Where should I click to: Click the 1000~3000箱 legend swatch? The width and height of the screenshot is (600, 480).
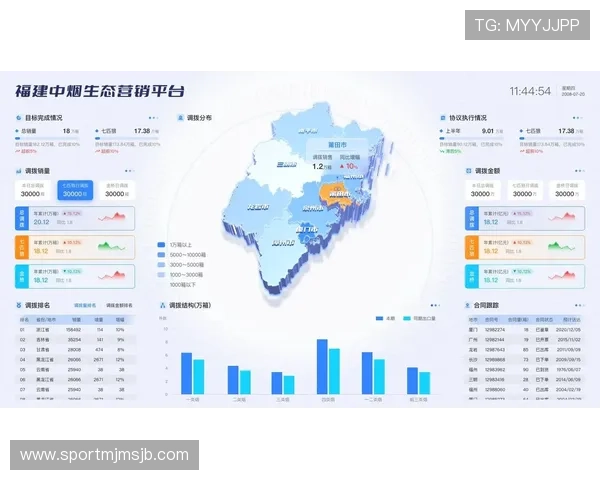(x=161, y=274)
